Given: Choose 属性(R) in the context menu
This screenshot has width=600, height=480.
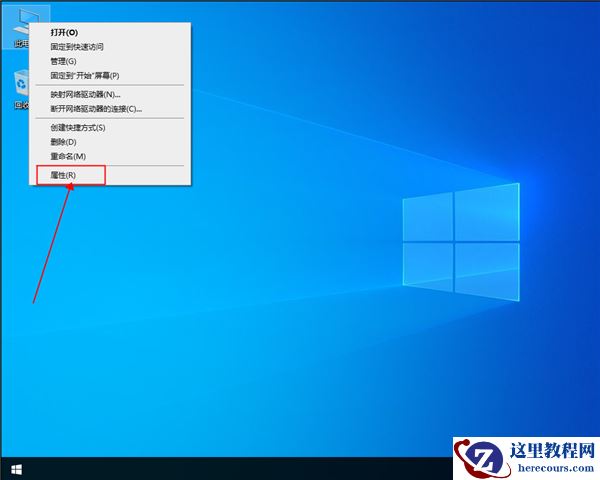Looking at the screenshot, I should coord(110,175).
